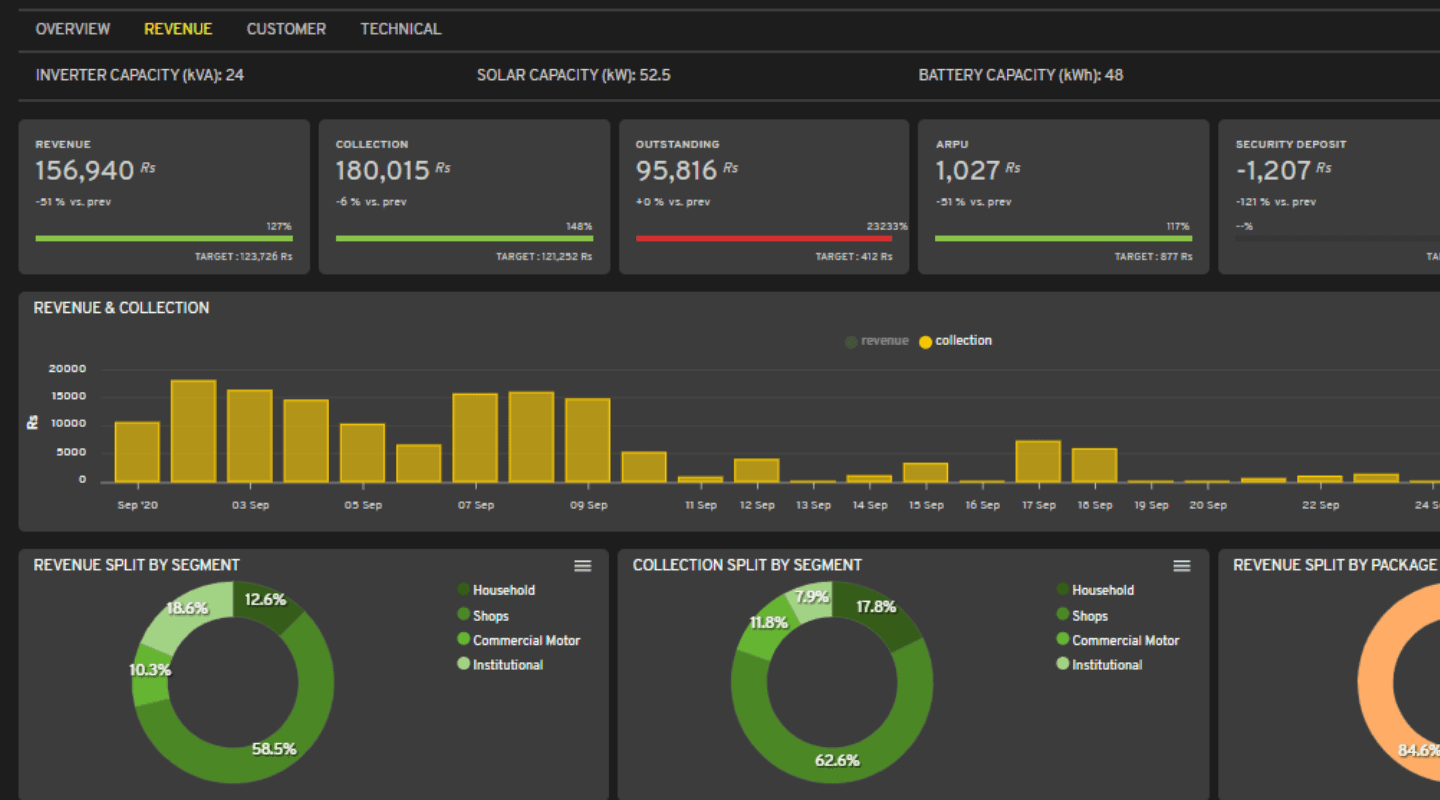Go to the Technical tab

point(400,29)
